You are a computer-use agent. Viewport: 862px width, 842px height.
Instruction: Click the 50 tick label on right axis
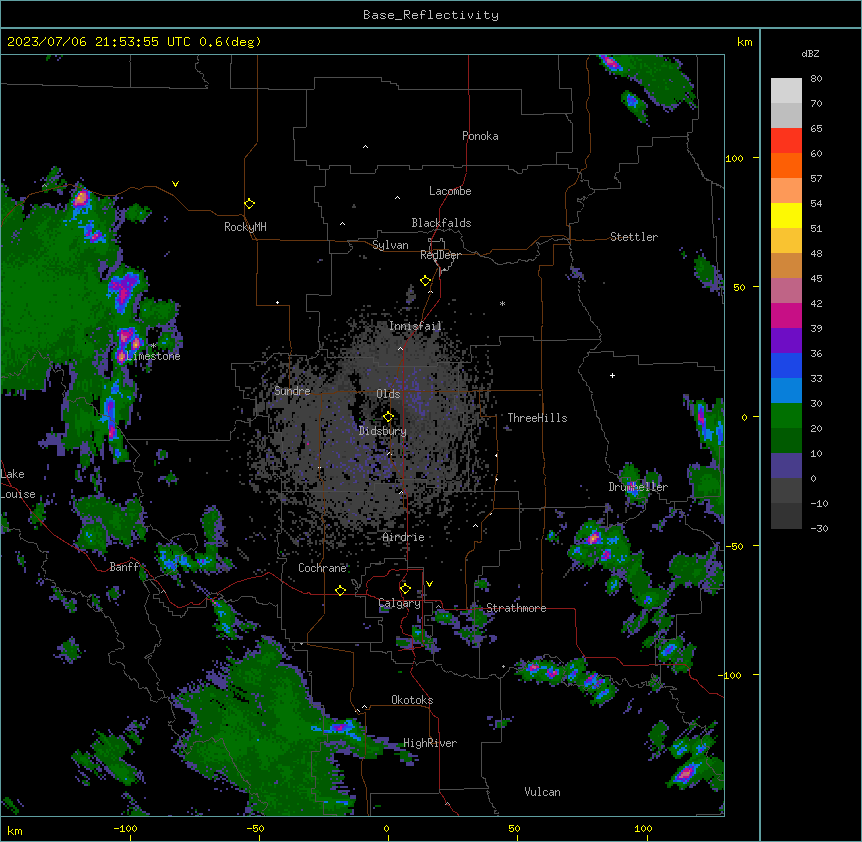coord(739,287)
